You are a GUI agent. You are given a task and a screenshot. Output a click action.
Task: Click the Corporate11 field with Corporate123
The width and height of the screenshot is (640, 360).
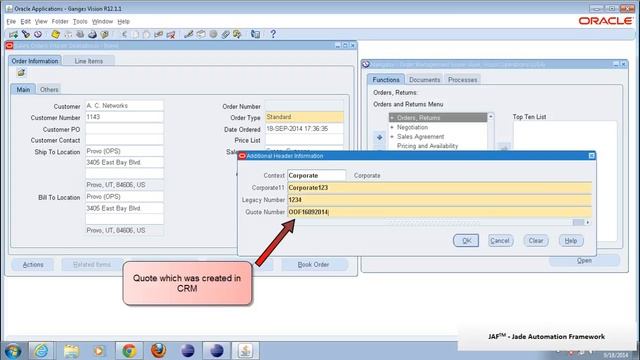tap(440, 188)
